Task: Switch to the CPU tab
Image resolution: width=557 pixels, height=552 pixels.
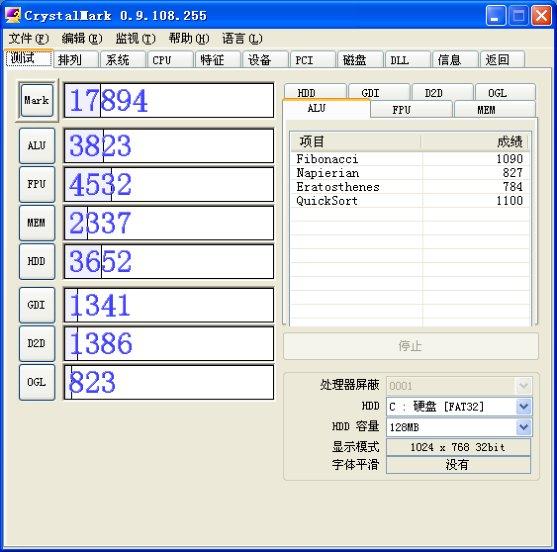Action: point(170,60)
